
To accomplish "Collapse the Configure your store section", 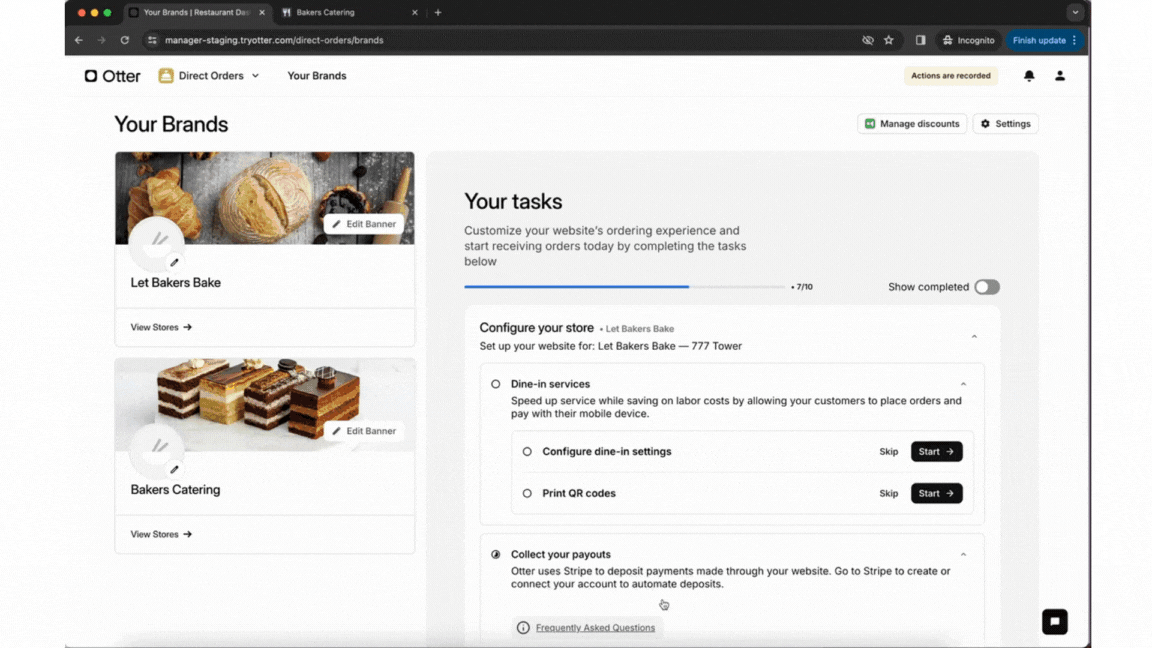I will [974, 337].
